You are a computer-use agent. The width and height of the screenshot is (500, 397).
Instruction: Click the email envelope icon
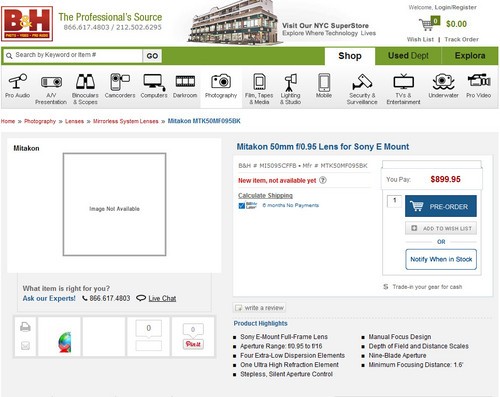click(25, 346)
